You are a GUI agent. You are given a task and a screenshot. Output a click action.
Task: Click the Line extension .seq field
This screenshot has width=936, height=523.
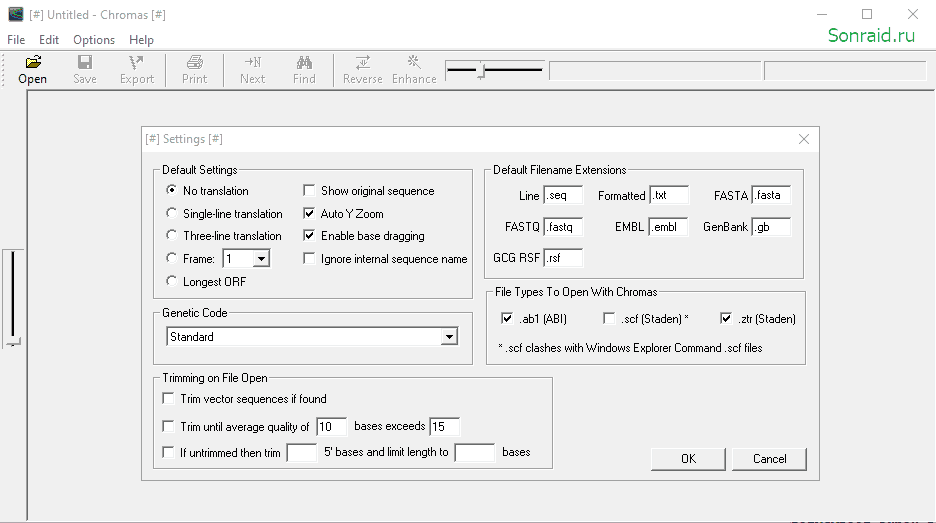pyautogui.click(x=563, y=195)
